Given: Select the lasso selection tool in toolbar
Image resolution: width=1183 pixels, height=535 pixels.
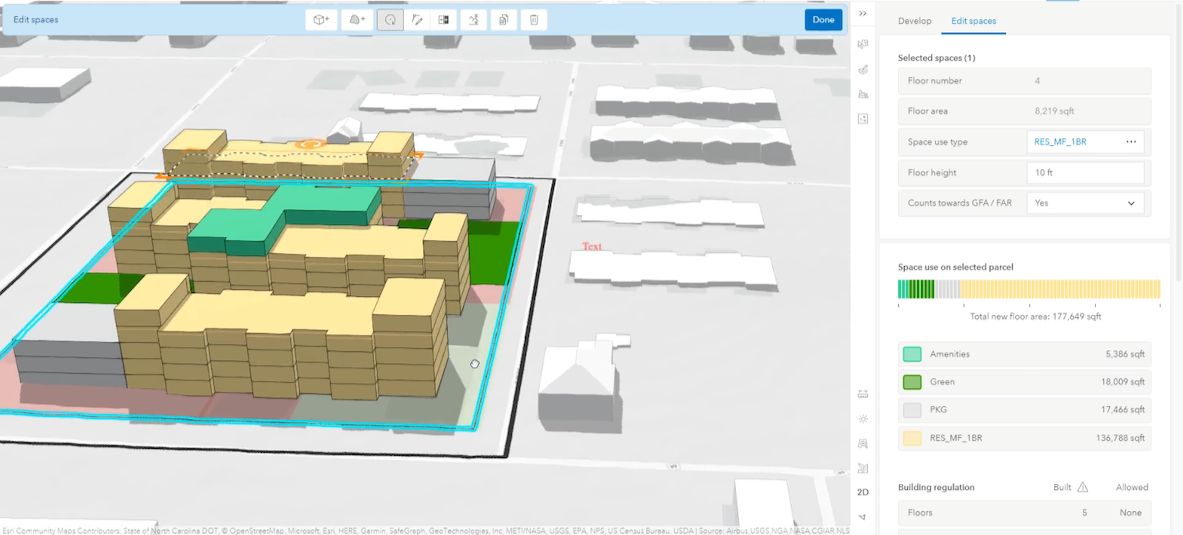Looking at the screenshot, I should 390,20.
